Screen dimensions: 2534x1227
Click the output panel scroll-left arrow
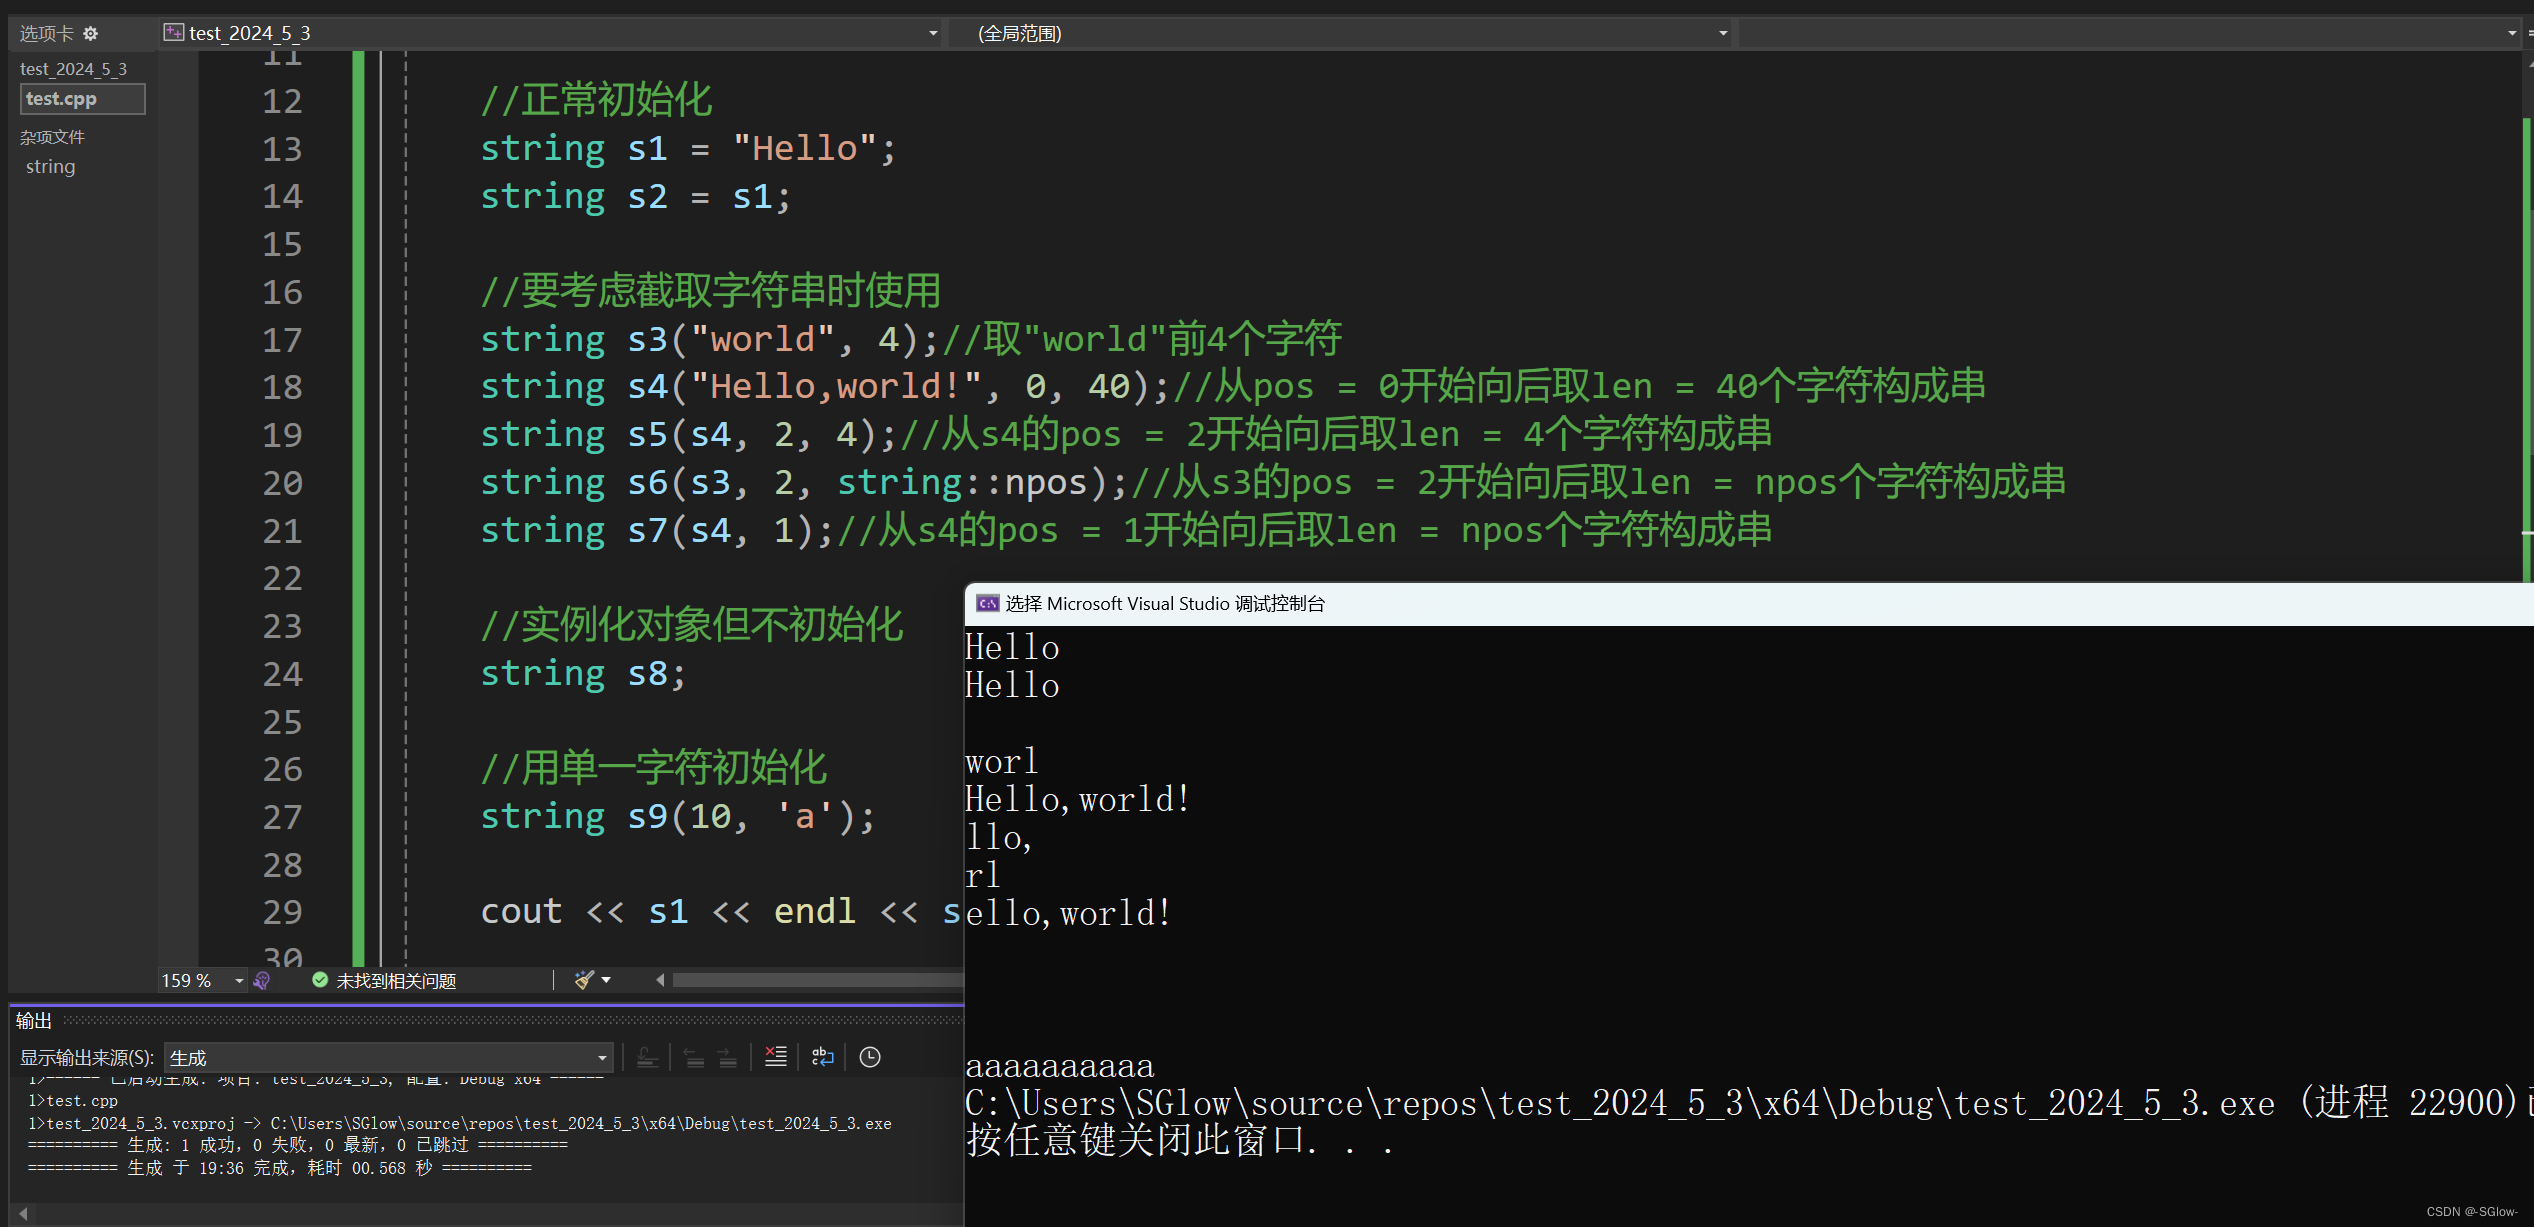point(23,1213)
